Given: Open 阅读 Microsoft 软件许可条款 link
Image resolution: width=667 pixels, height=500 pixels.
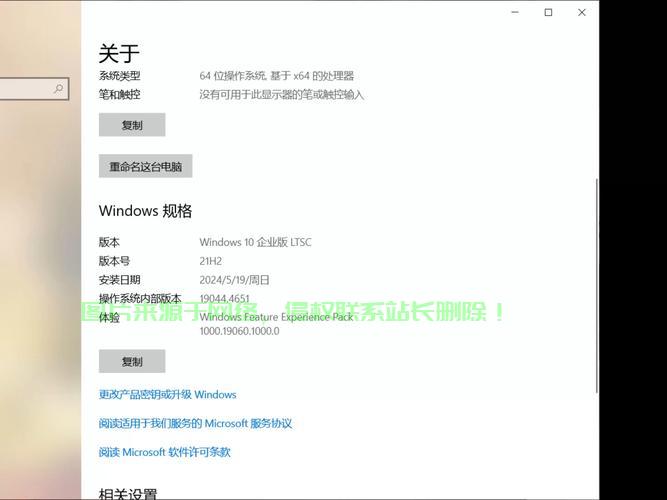Looking at the screenshot, I should point(165,452).
